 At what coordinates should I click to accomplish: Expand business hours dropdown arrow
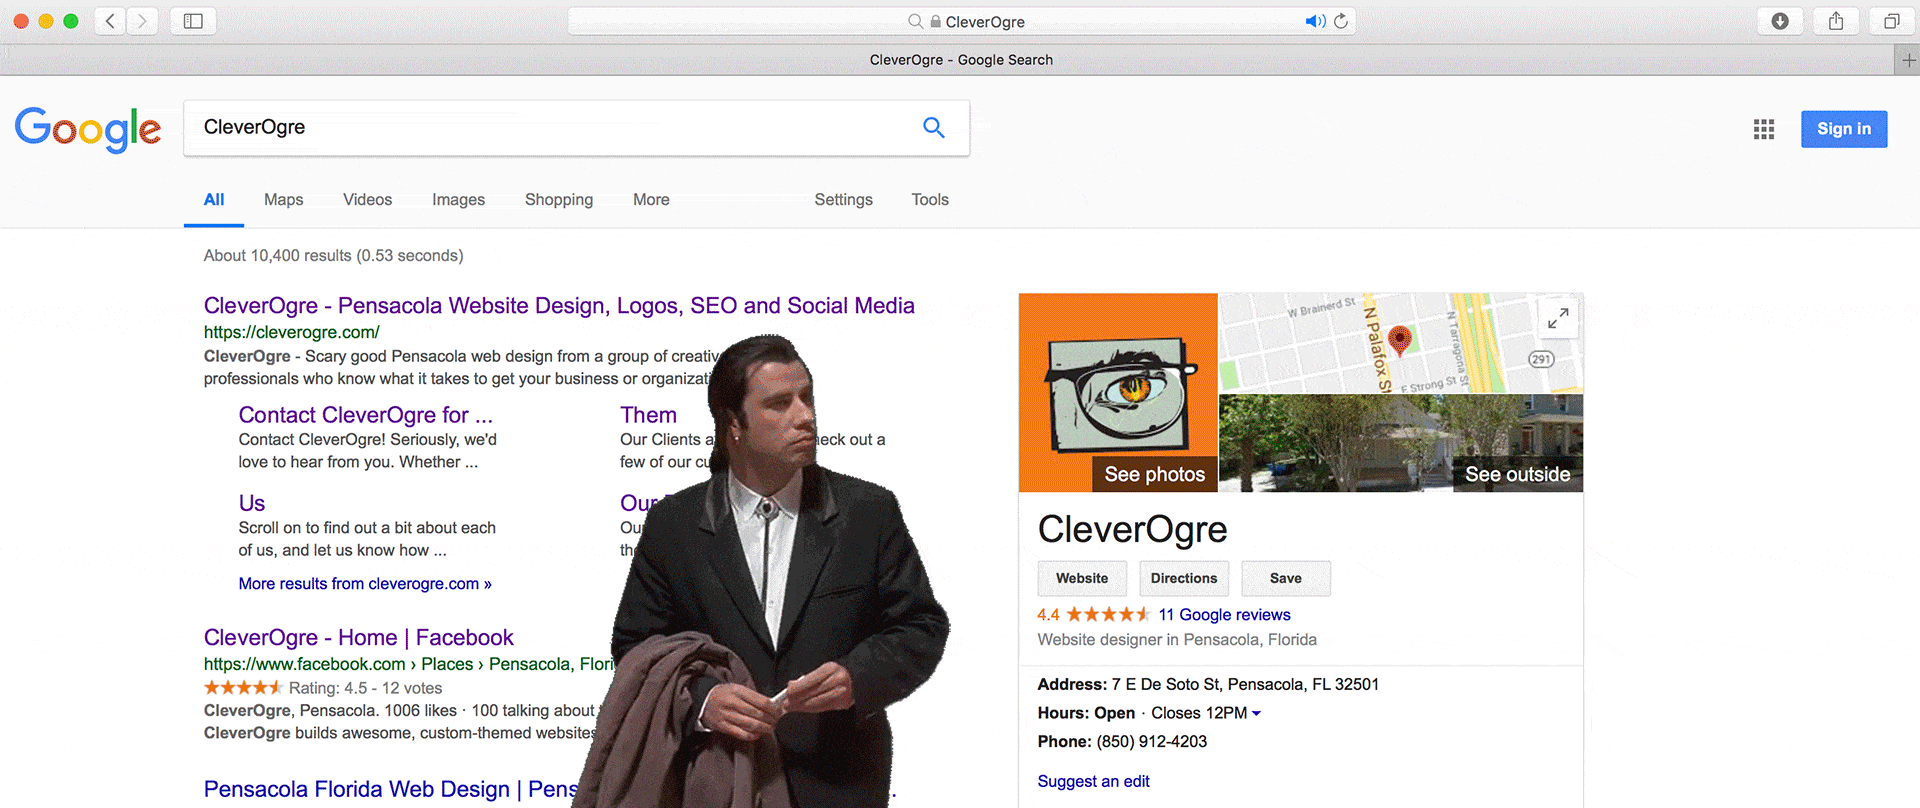(1257, 713)
